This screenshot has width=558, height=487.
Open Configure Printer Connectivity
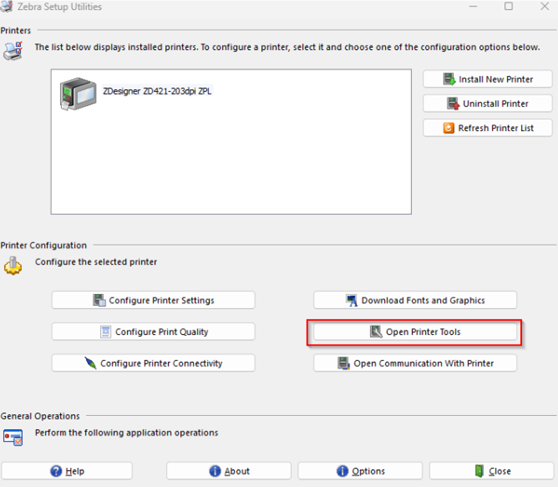click(x=153, y=363)
